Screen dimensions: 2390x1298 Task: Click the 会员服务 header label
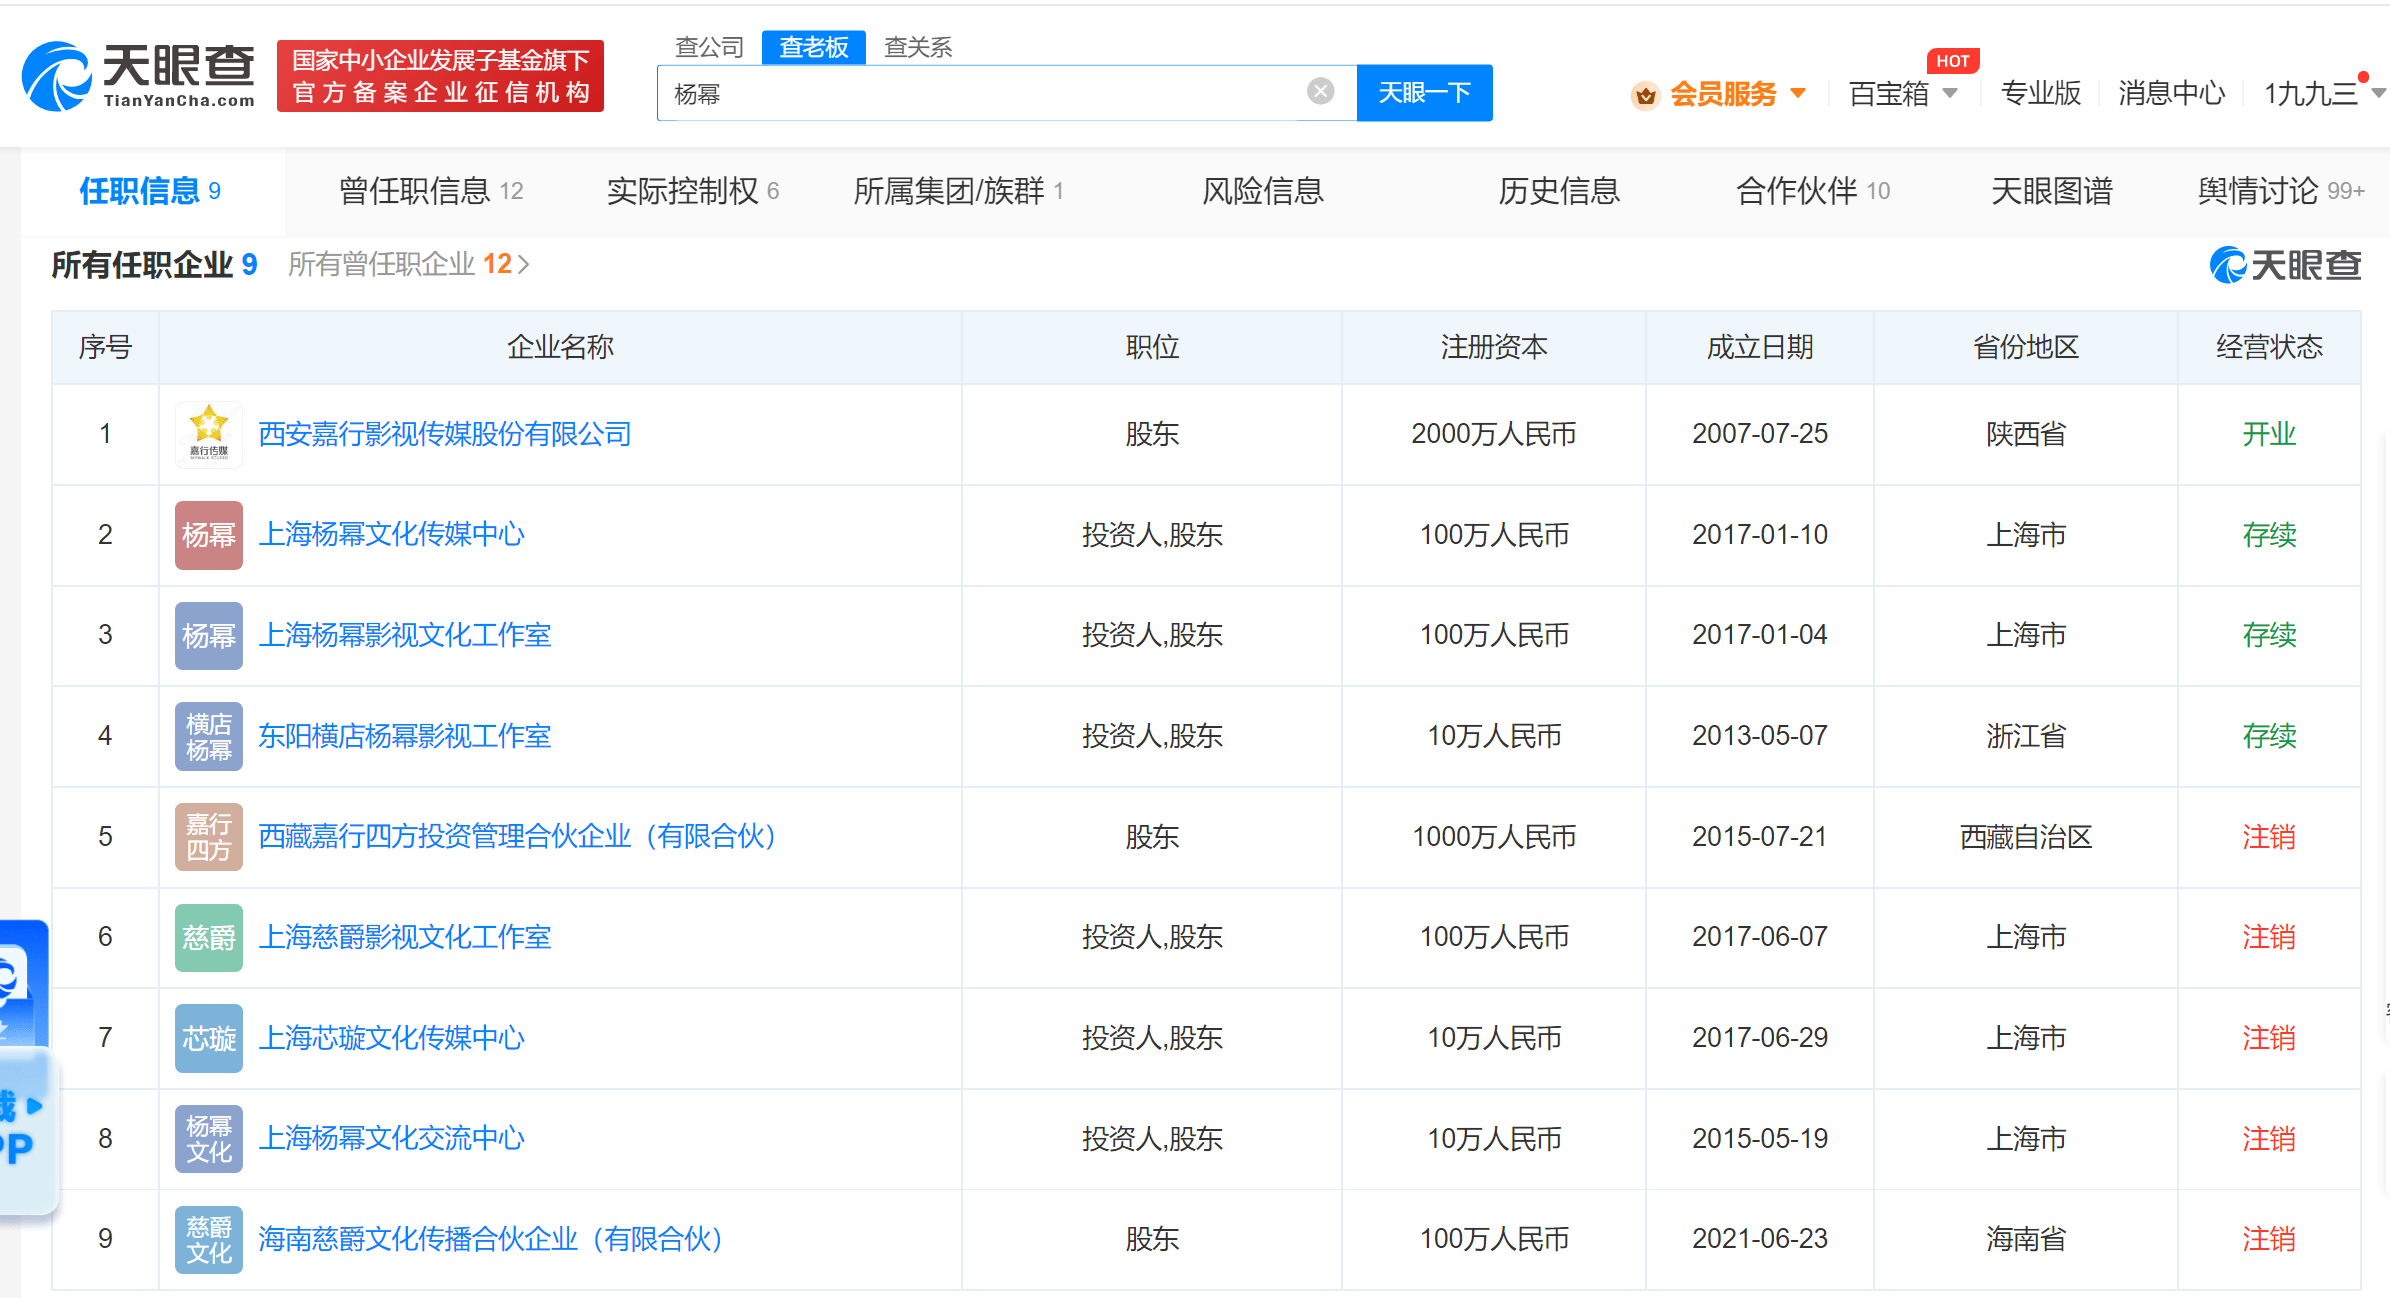coord(1723,94)
